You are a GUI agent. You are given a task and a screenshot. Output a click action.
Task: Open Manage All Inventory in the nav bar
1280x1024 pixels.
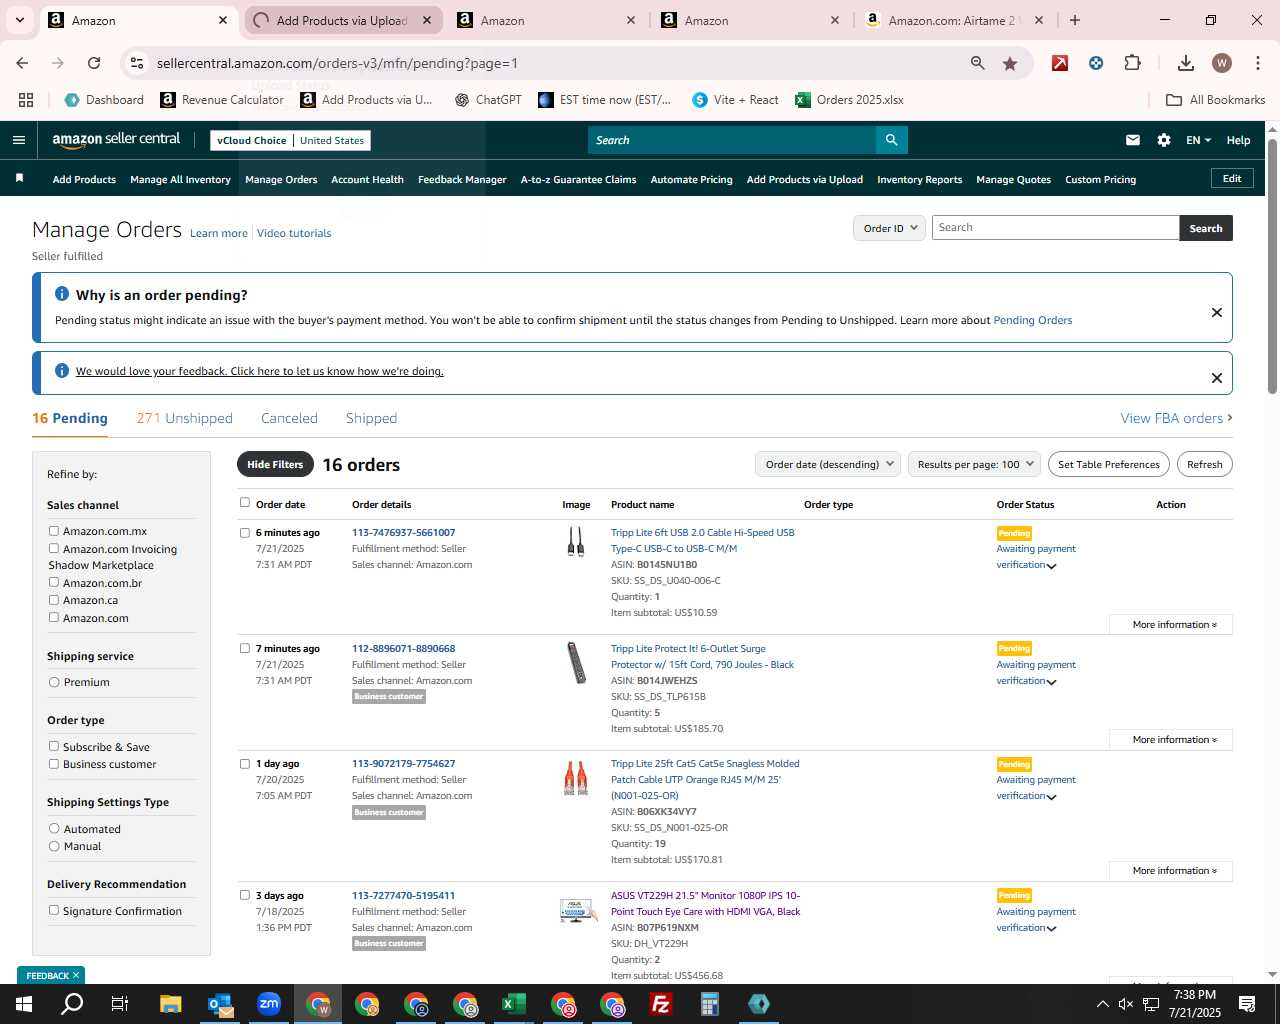[x=180, y=179]
